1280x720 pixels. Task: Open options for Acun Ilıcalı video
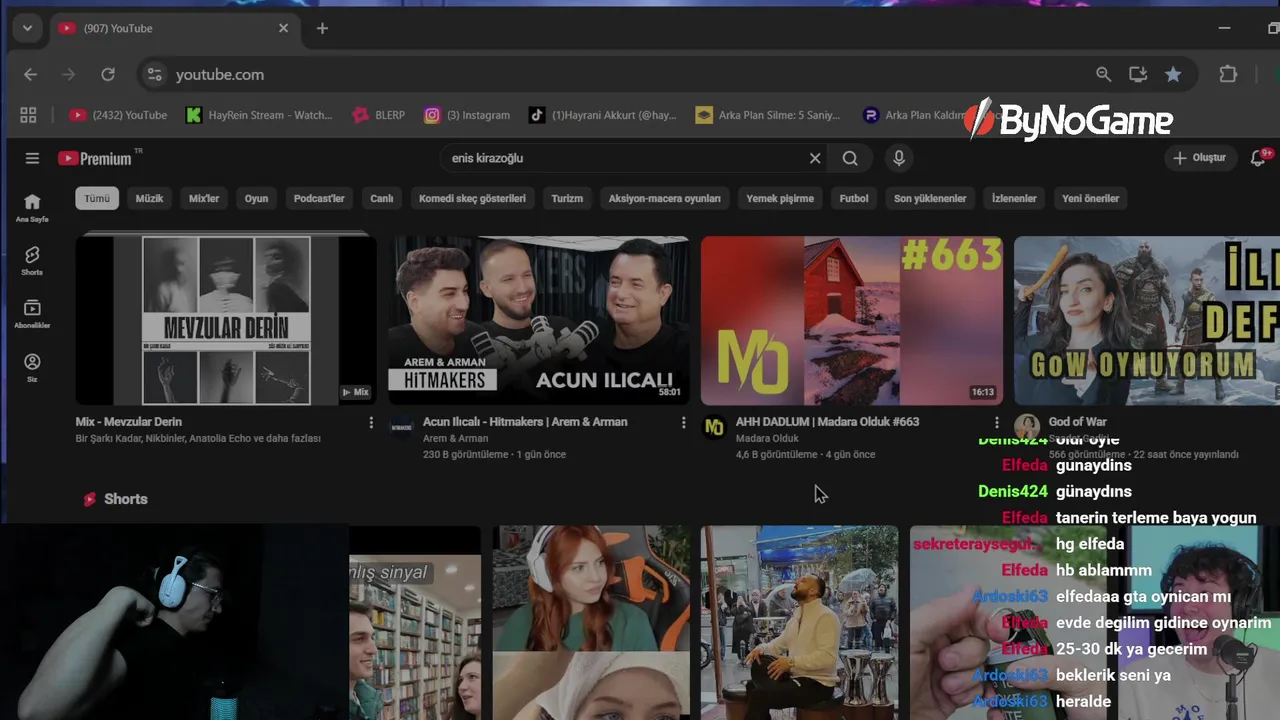click(x=684, y=423)
